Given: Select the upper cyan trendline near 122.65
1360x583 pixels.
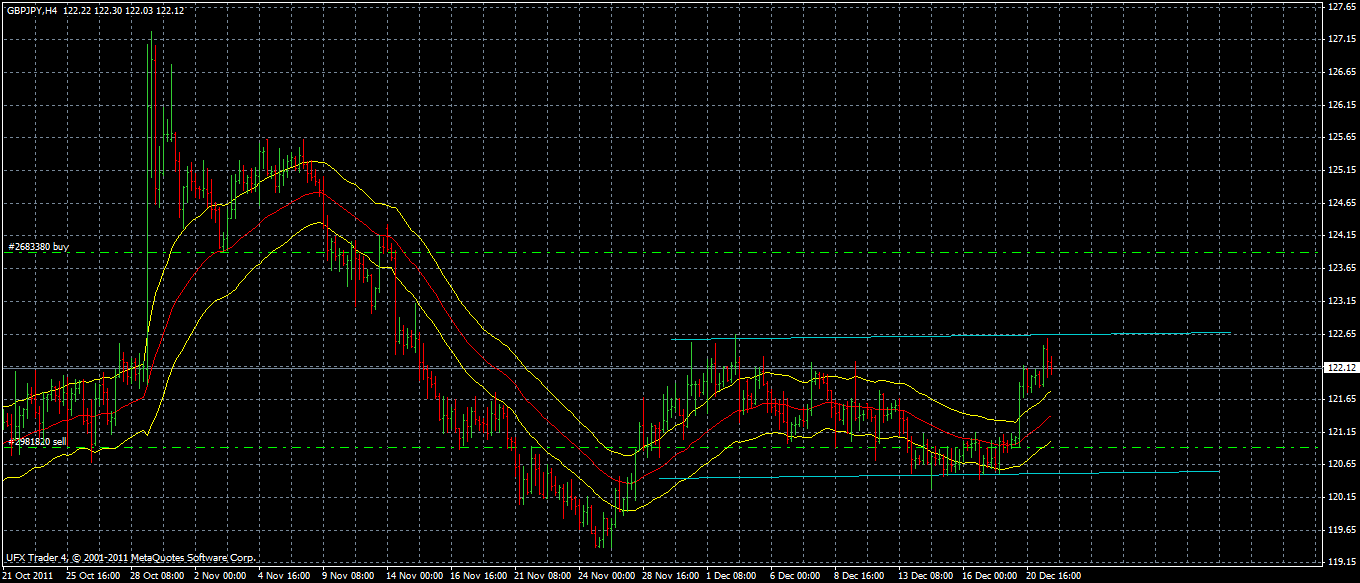Looking at the screenshot, I should tap(950, 336).
